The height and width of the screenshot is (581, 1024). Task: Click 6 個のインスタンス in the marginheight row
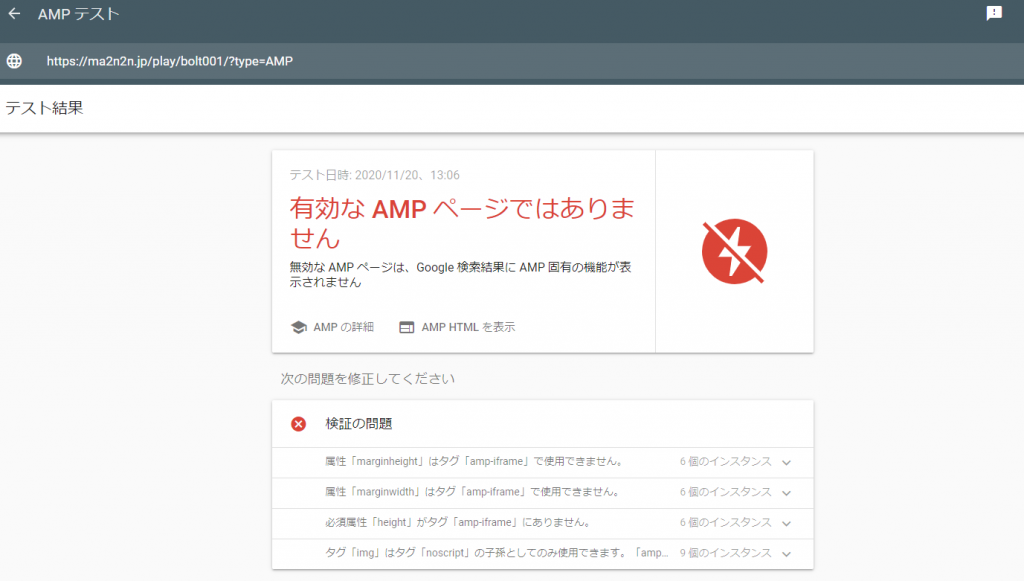[726, 462]
